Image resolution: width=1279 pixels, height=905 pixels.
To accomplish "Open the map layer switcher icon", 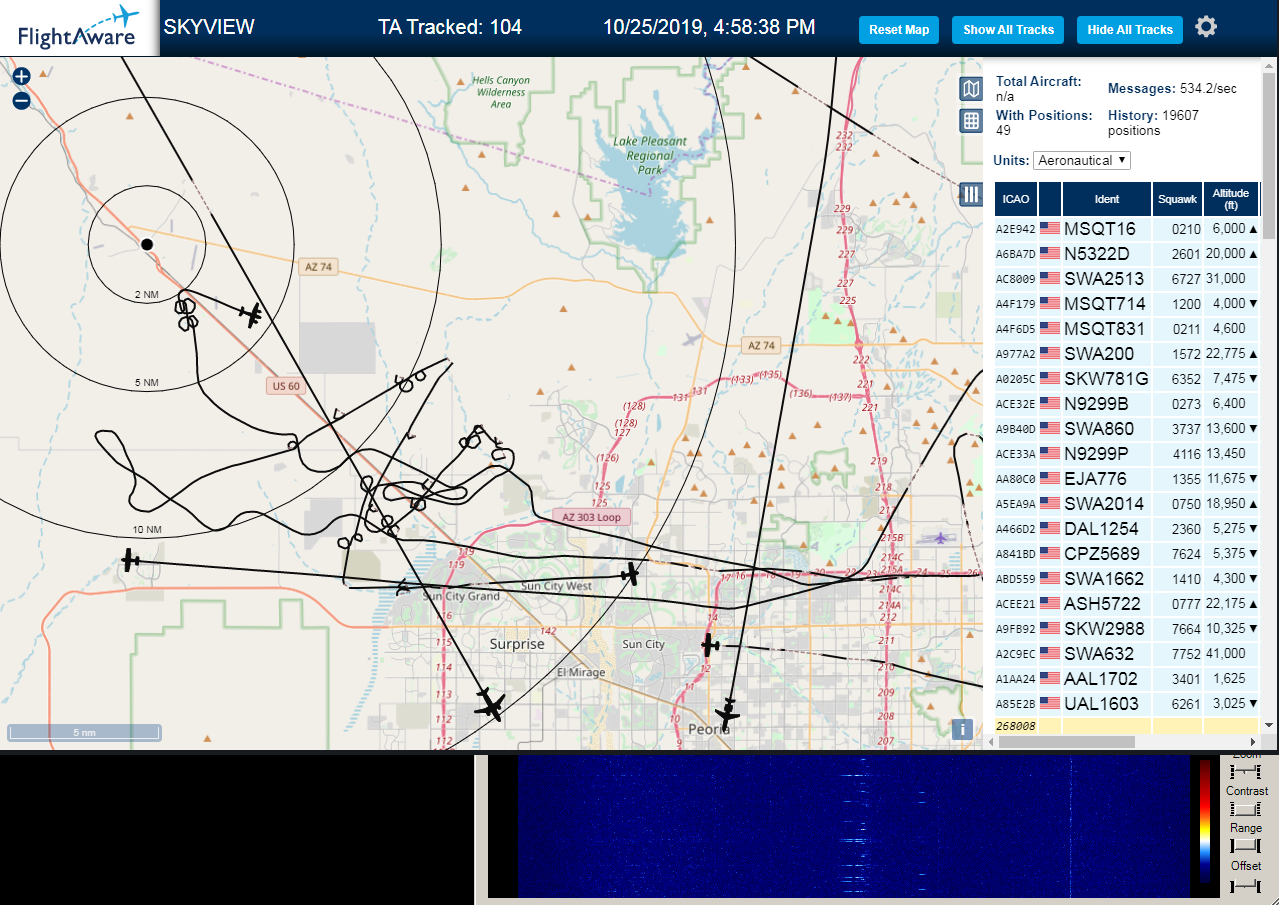I will pyautogui.click(x=971, y=89).
